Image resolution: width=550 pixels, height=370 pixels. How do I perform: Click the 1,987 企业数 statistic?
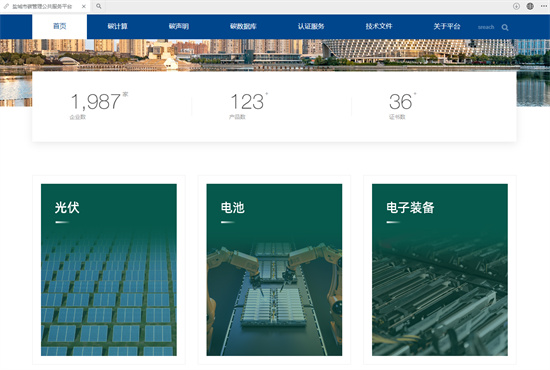click(99, 105)
